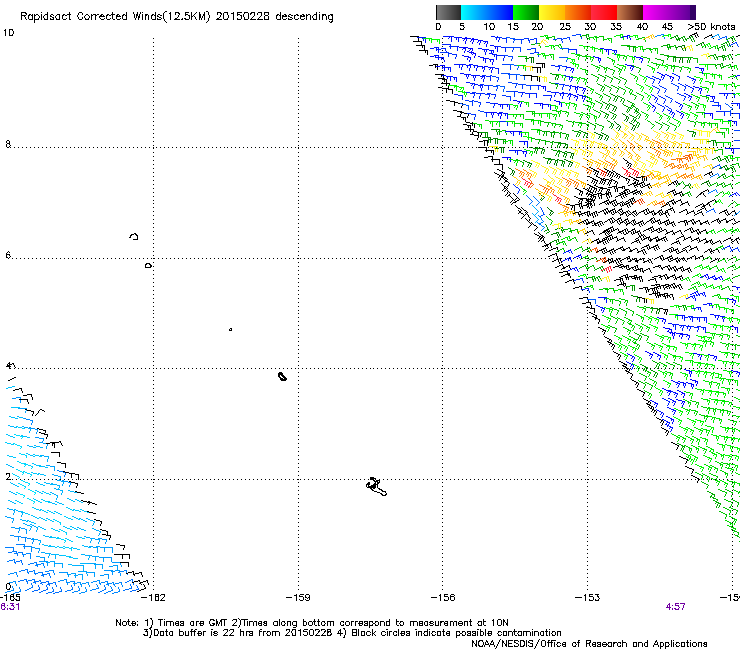Click the top latitude axis label '10'
The image size is (740, 650).
click(9, 33)
